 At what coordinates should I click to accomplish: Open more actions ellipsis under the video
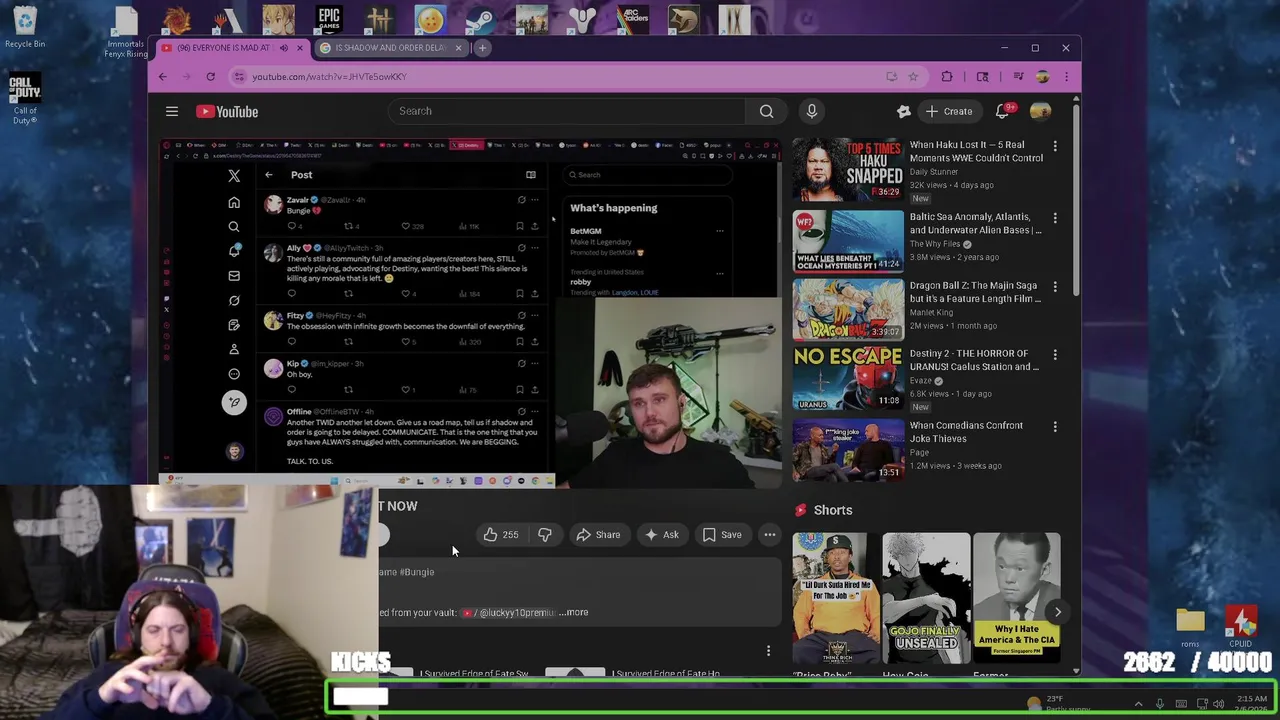[769, 535]
